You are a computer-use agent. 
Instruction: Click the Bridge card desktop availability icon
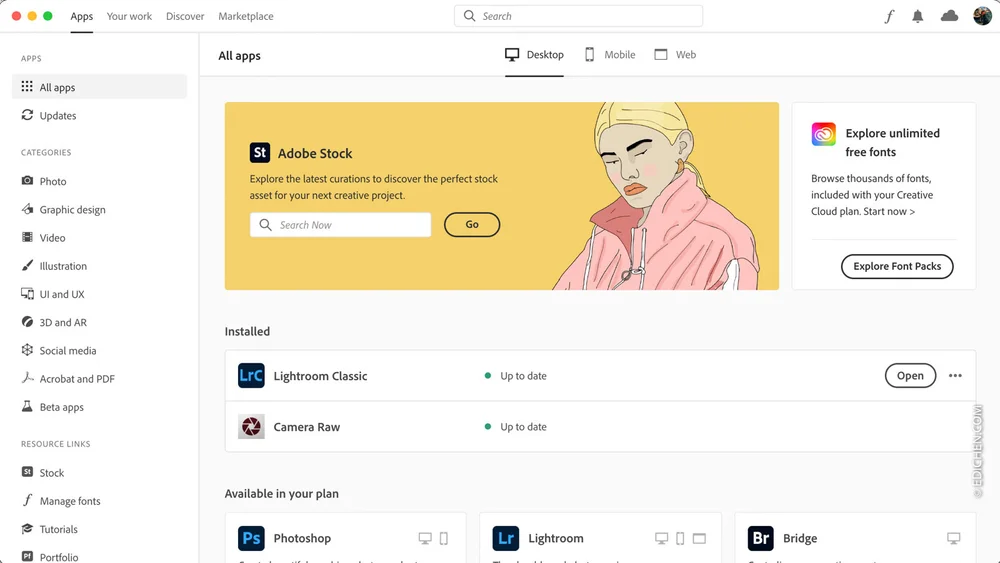pyautogui.click(x=953, y=538)
